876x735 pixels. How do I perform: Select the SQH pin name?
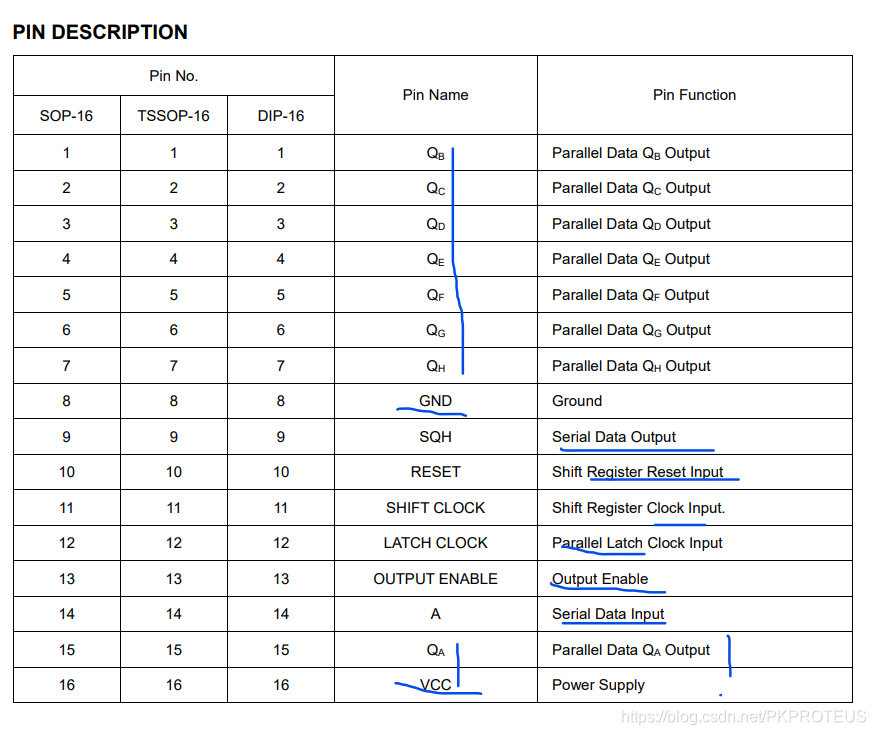[435, 437]
